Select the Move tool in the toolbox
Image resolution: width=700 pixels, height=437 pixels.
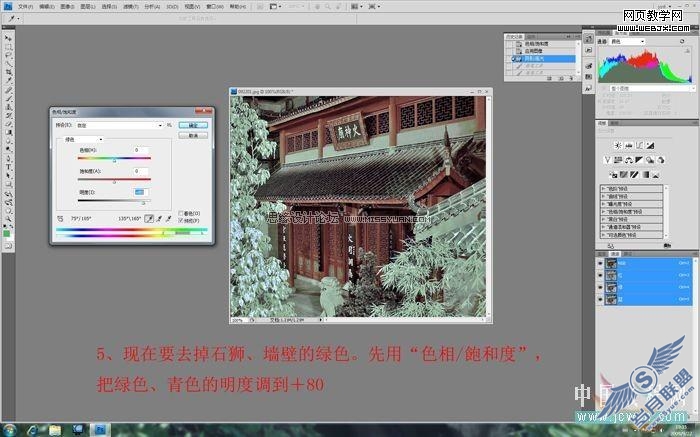(x=8, y=38)
